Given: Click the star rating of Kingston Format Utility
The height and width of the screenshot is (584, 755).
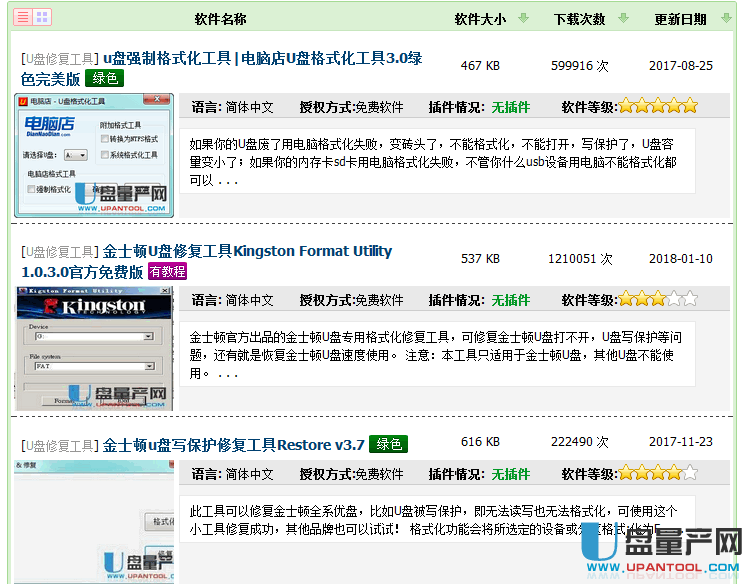Looking at the screenshot, I should 658,299.
